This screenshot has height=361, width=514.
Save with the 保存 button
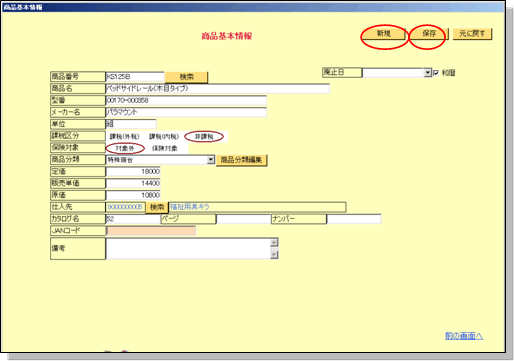coord(429,34)
